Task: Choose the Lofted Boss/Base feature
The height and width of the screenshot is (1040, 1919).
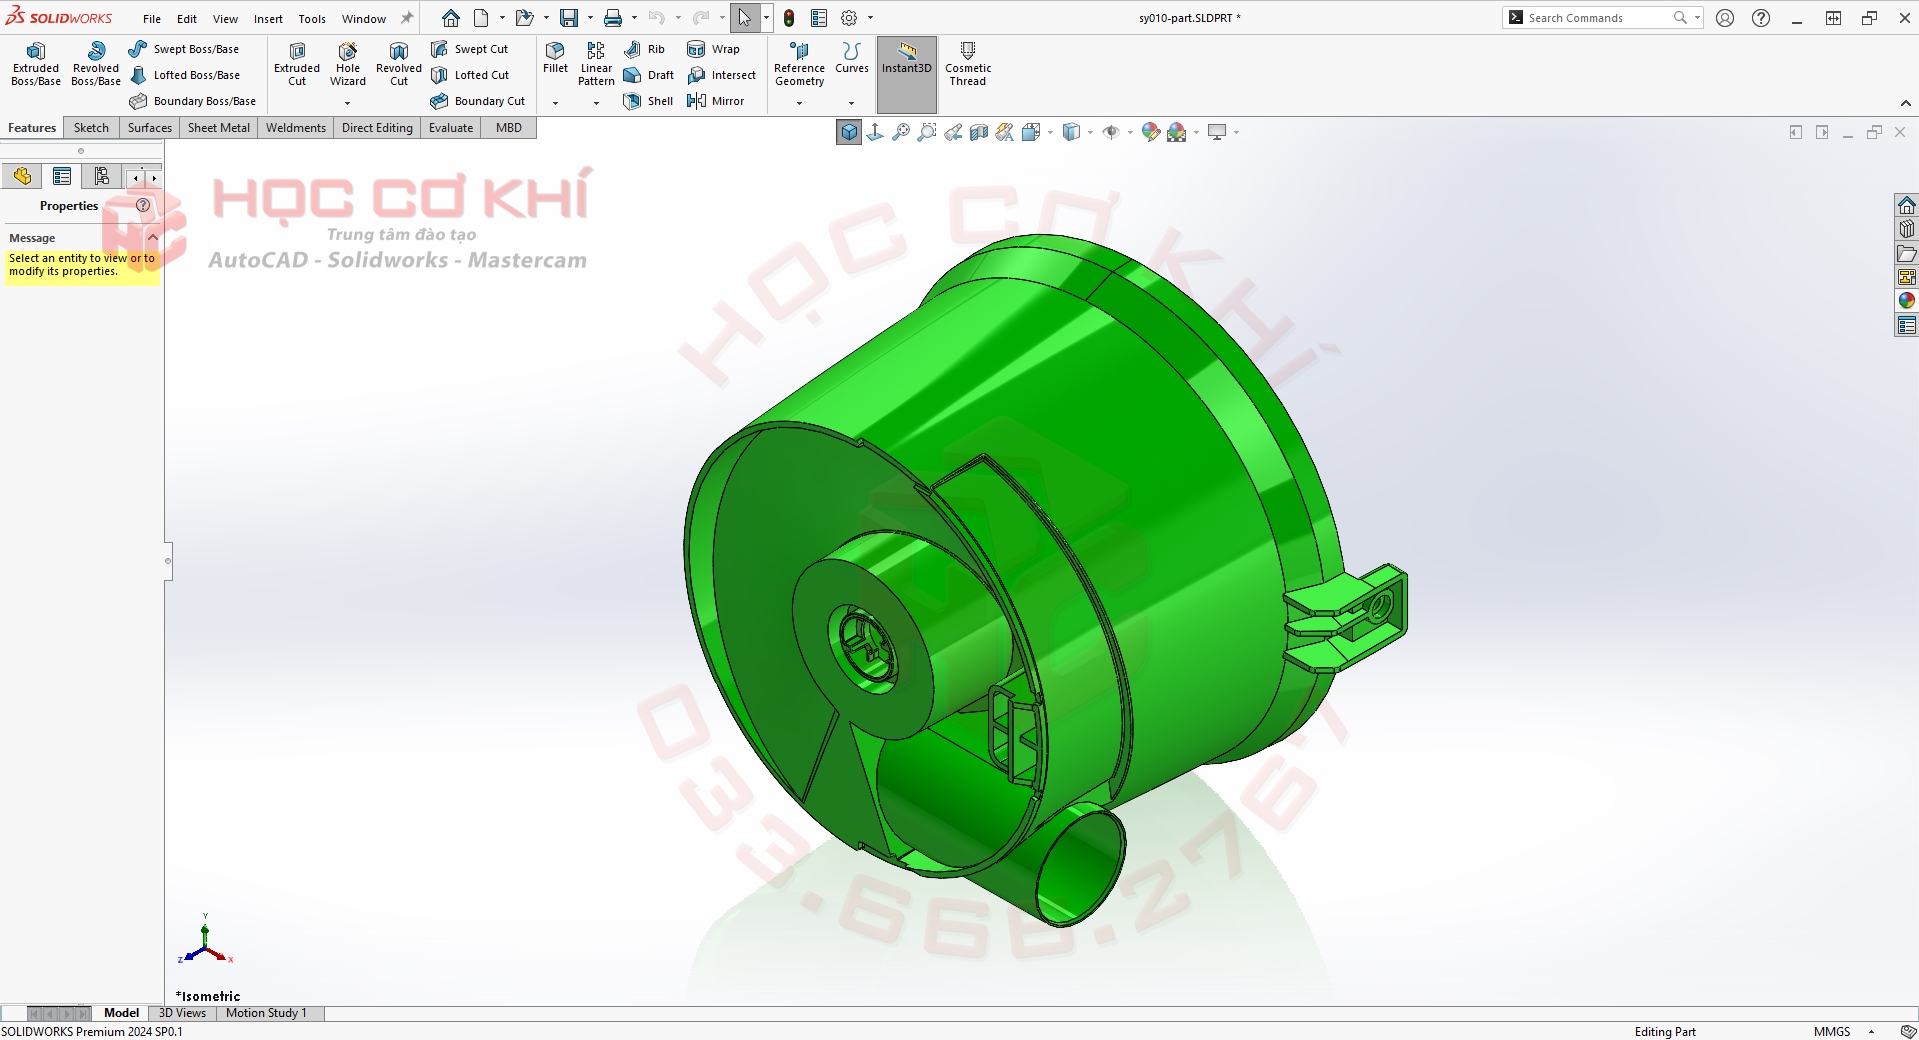Action: pos(184,75)
